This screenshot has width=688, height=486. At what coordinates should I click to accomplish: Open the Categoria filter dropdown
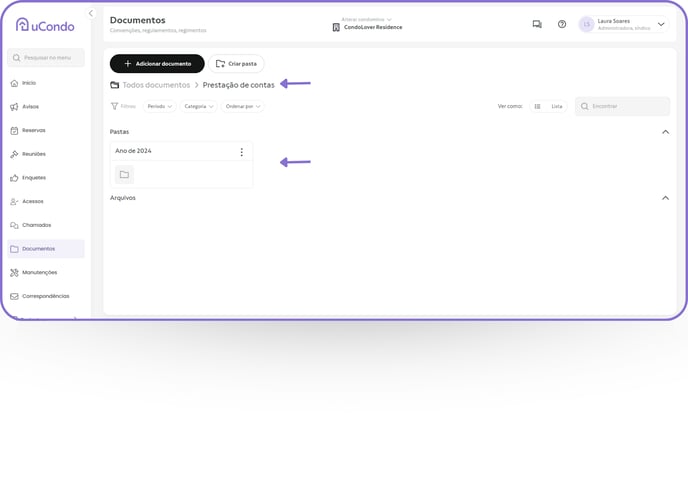click(x=198, y=106)
